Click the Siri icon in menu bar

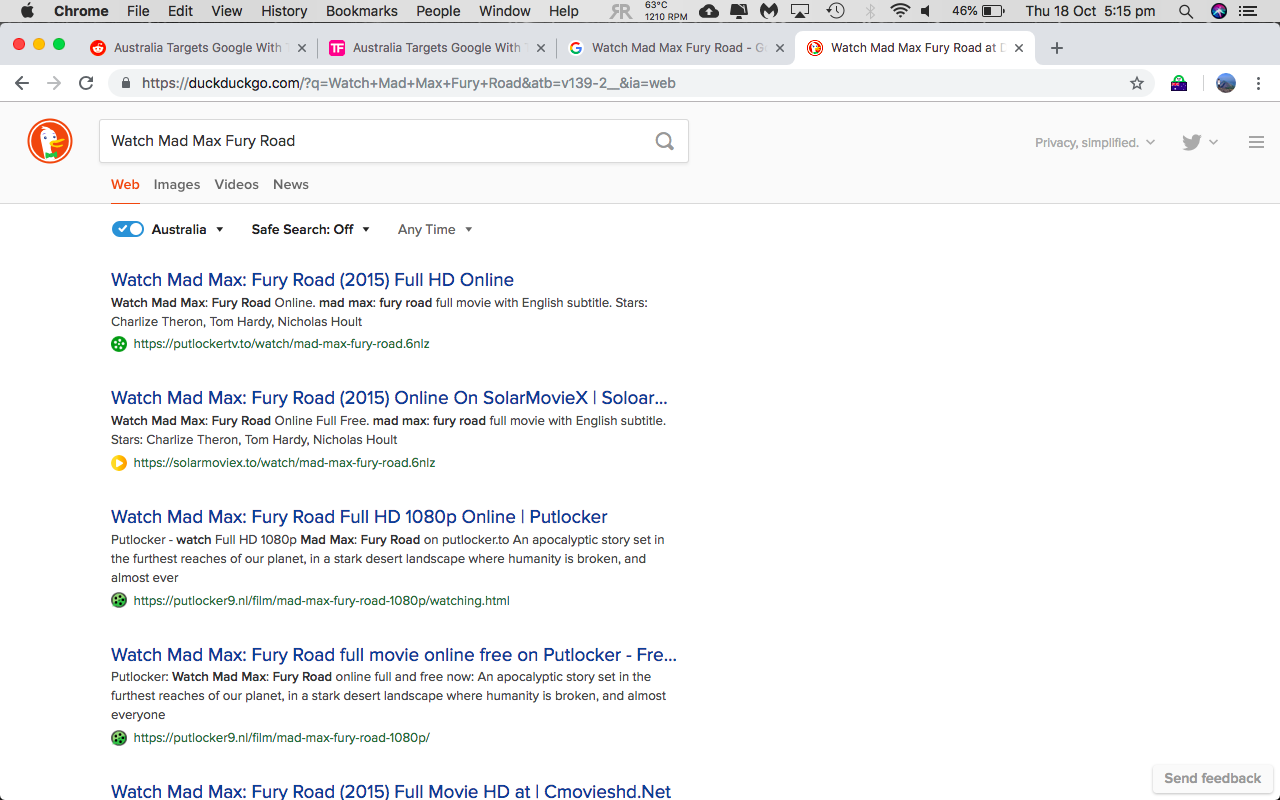pos(1219,11)
